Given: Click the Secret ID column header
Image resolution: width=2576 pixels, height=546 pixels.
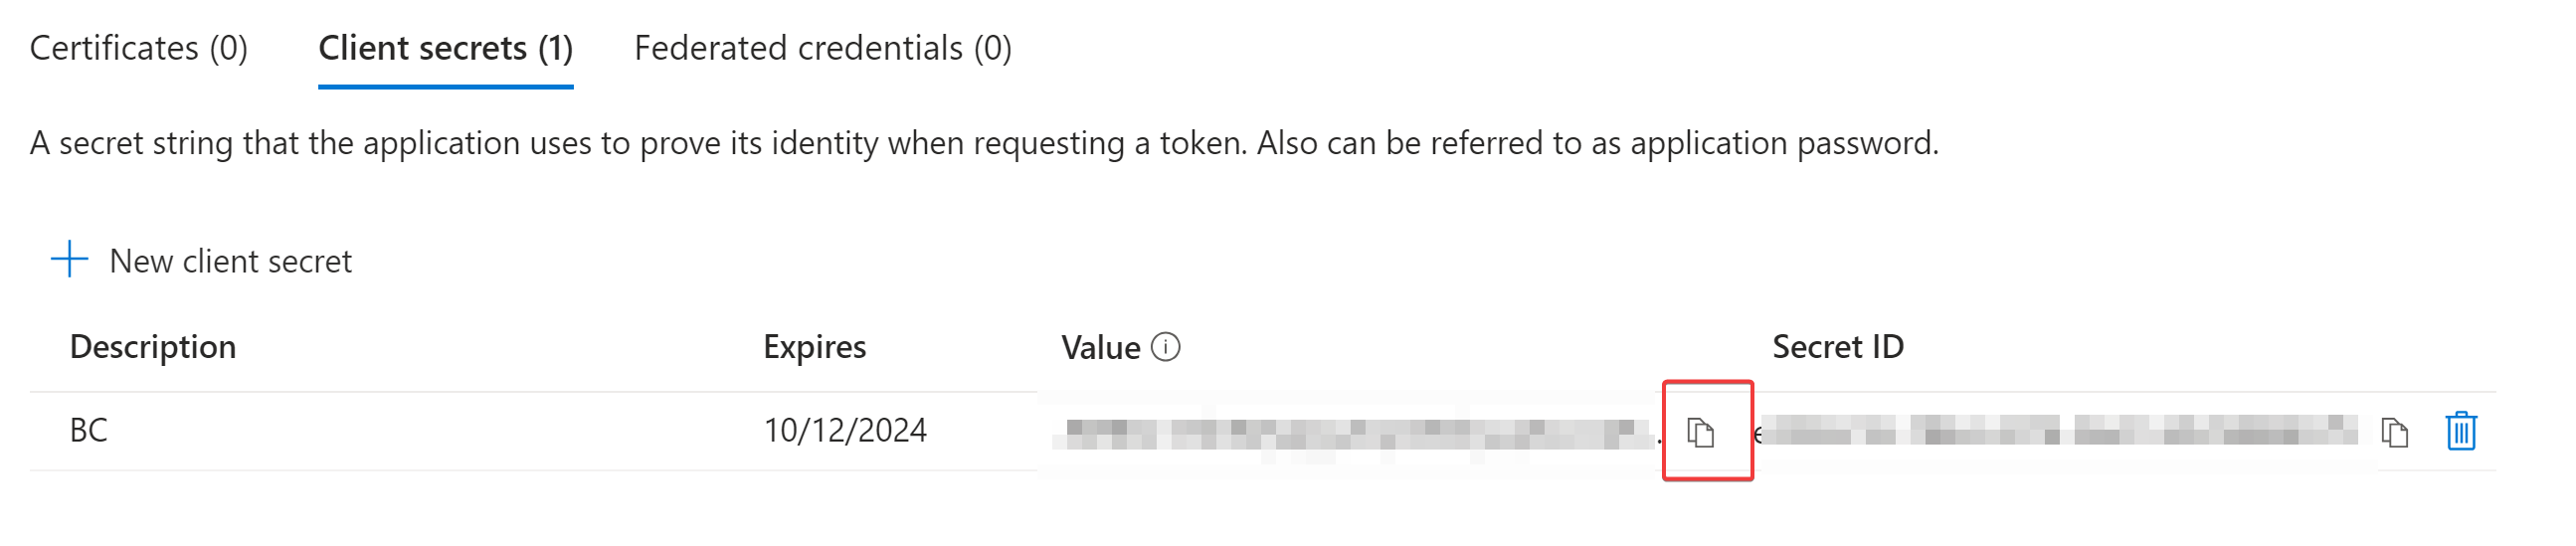Looking at the screenshot, I should 1837,347.
